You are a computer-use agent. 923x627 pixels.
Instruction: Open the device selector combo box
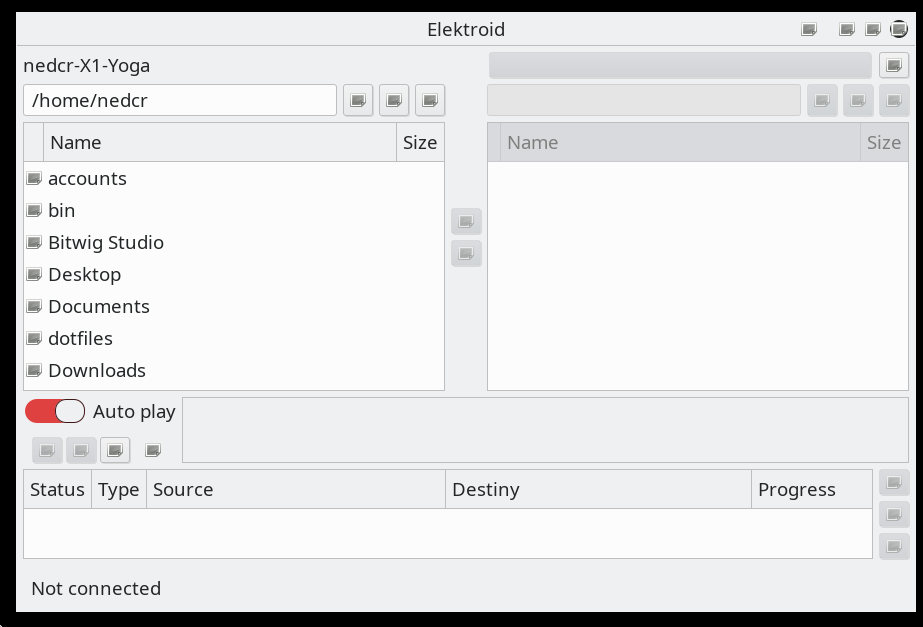coord(680,65)
